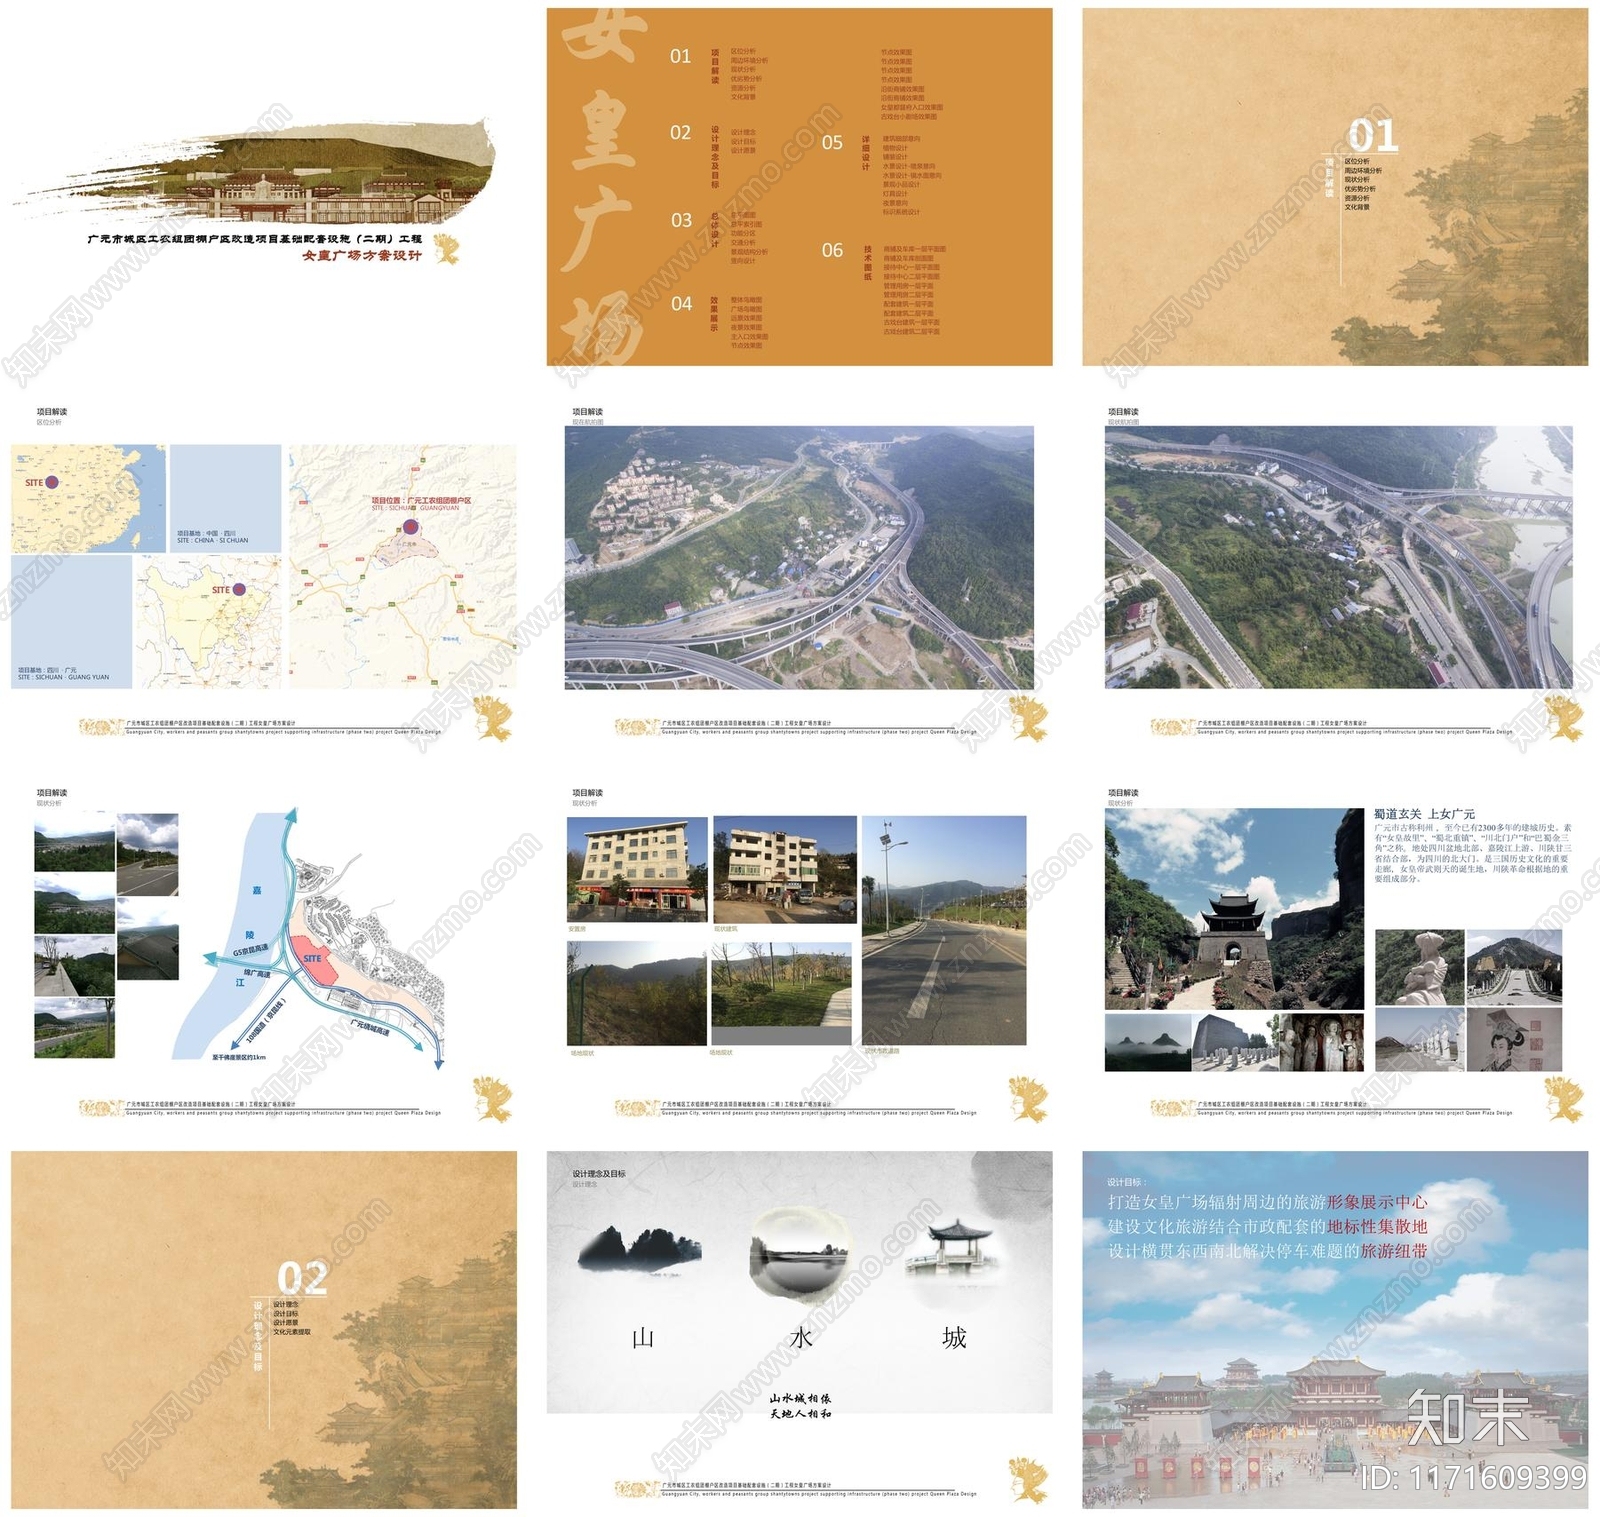This screenshot has height=1517, width=1600.
Task: Select the 03 entry in the orange contents slide
Action: [x=681, y=220]
